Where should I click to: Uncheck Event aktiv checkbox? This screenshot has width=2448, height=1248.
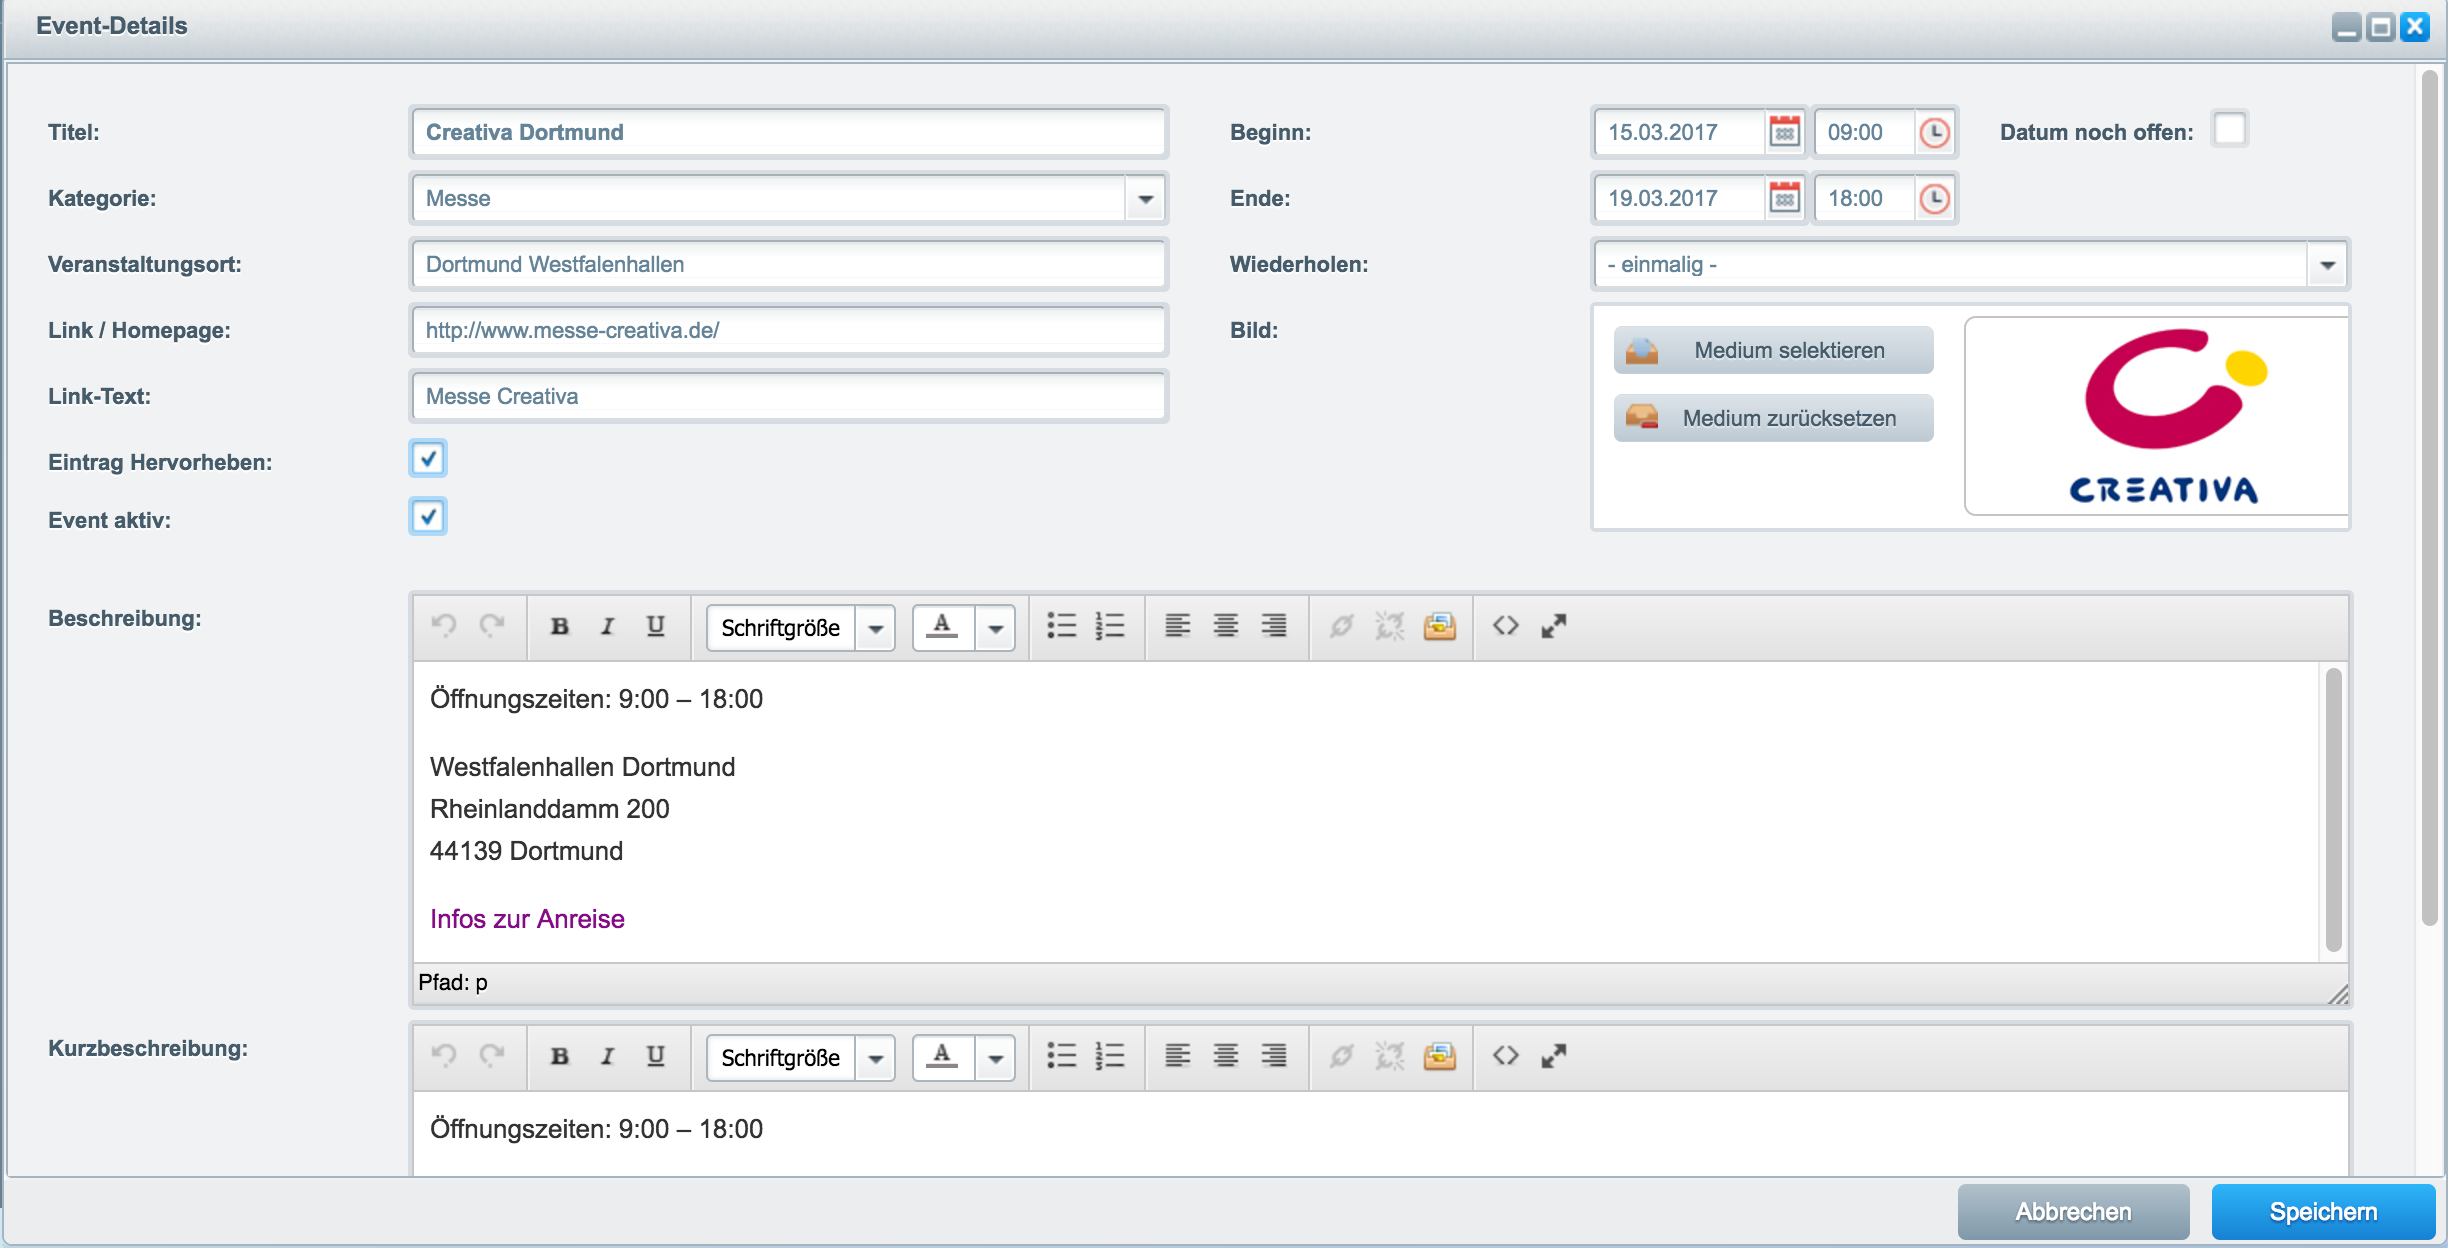pos(428,517)
